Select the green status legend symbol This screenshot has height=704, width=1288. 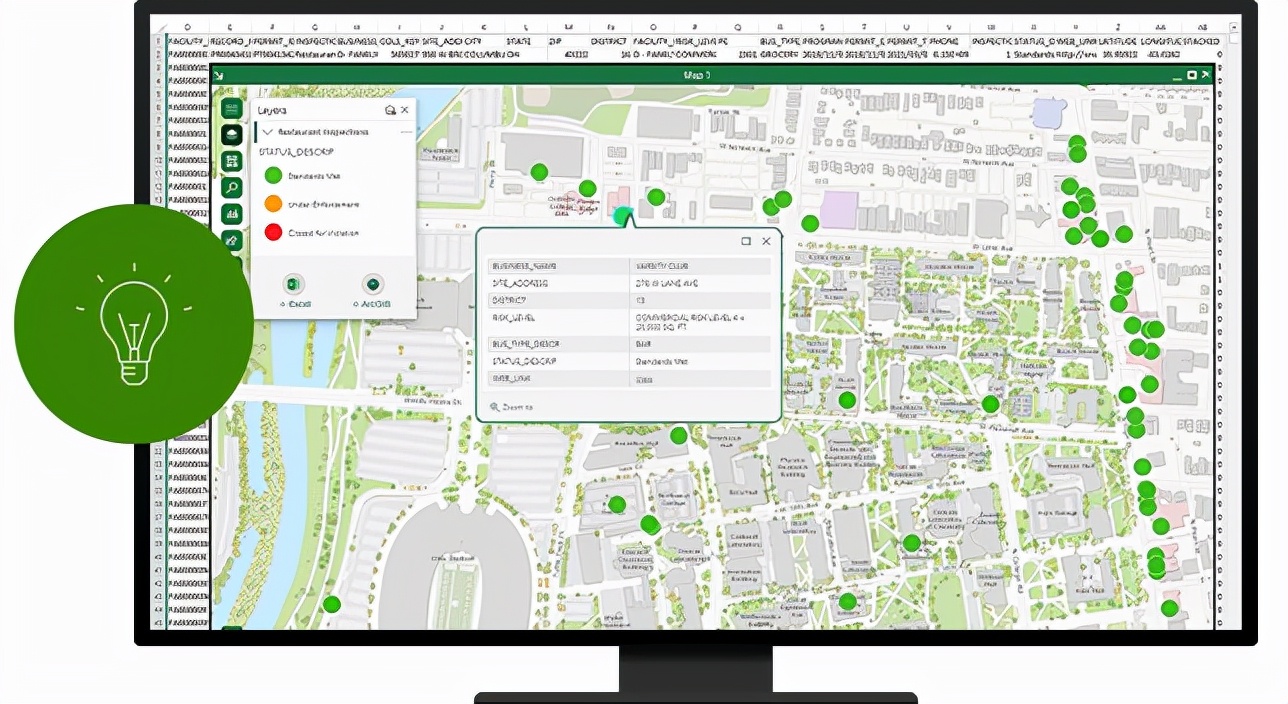click(273, 176)
